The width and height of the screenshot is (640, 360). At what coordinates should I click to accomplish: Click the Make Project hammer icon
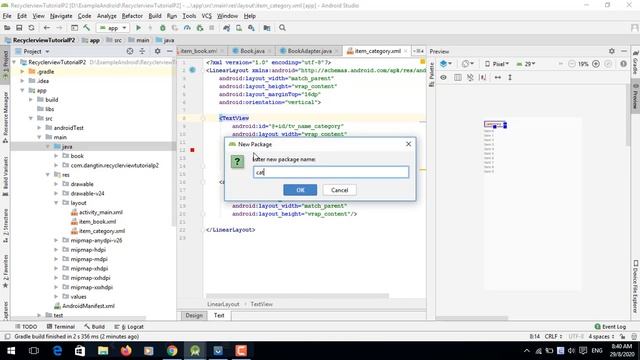(x=87, y=28)
